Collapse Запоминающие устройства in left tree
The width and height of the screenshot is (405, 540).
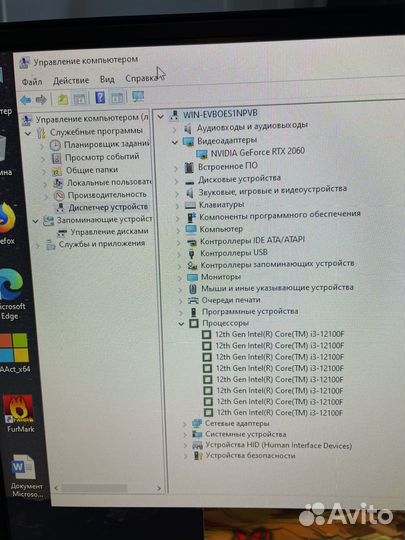[x=35, y=221]
